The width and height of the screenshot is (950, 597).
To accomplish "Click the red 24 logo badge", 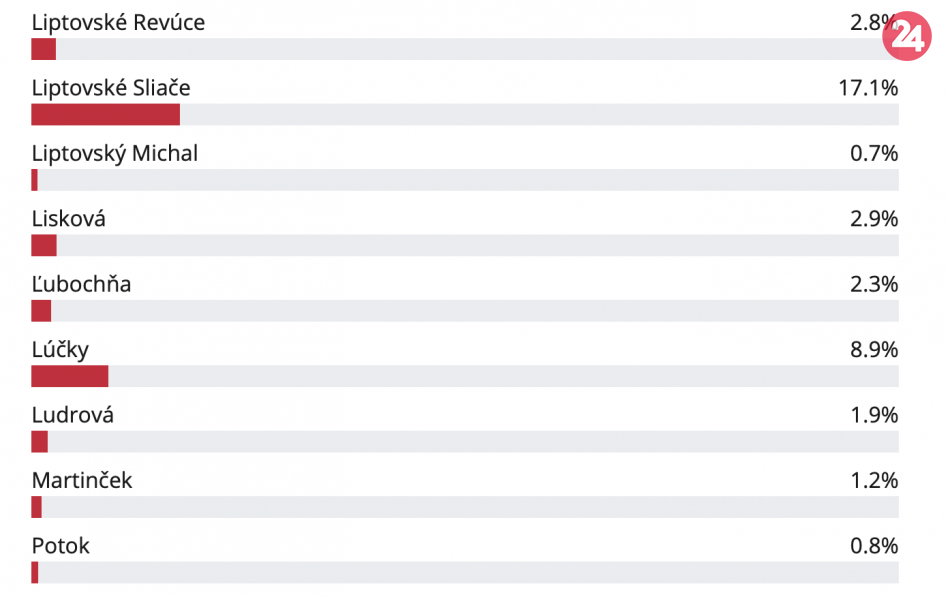I will tap(907, 37).
